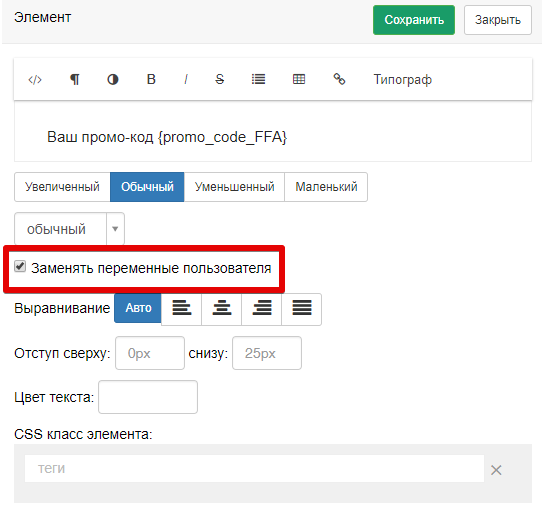
Task: Insert a table via toolbar icon
Action: 299,80
